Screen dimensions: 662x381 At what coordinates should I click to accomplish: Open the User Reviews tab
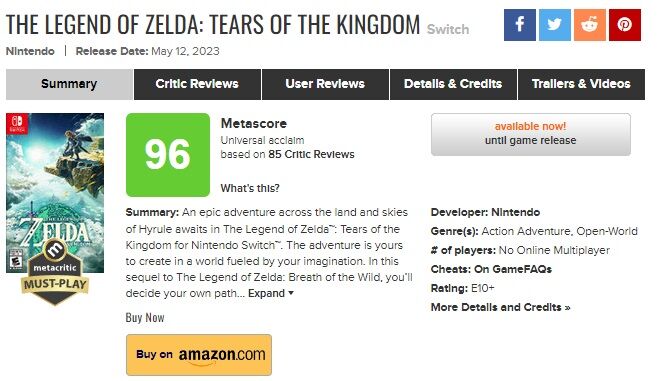(325, 84)
